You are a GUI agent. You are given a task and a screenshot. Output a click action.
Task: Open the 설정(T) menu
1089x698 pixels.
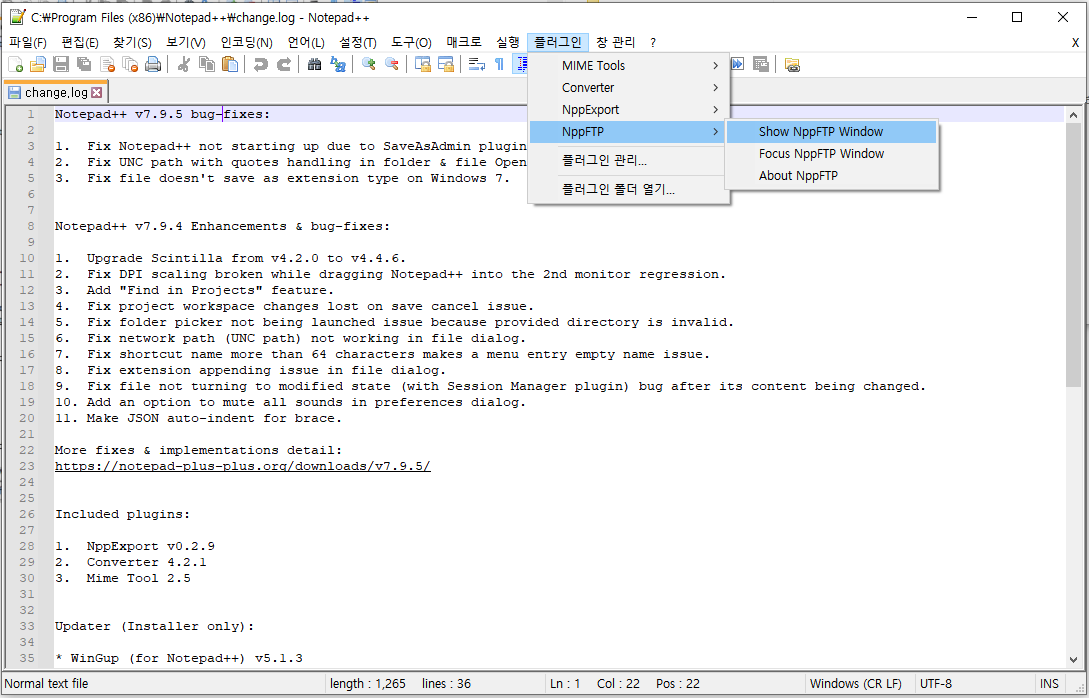(x=358, y=42)
